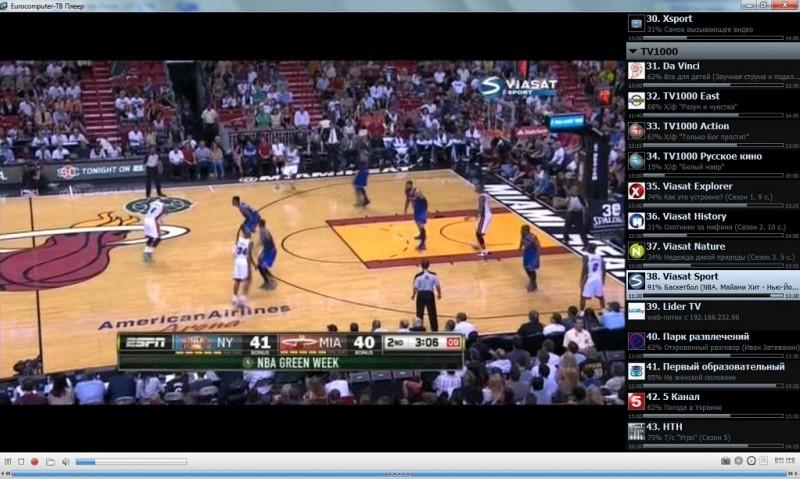Click the Xsport channel logo icon
800x479 pixels.
tap(636, 23)
